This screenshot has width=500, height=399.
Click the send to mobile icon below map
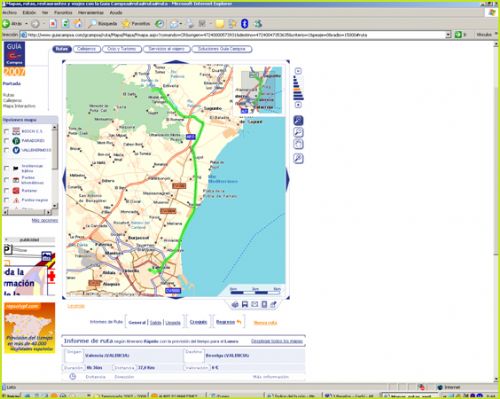[x=264, y=304]
